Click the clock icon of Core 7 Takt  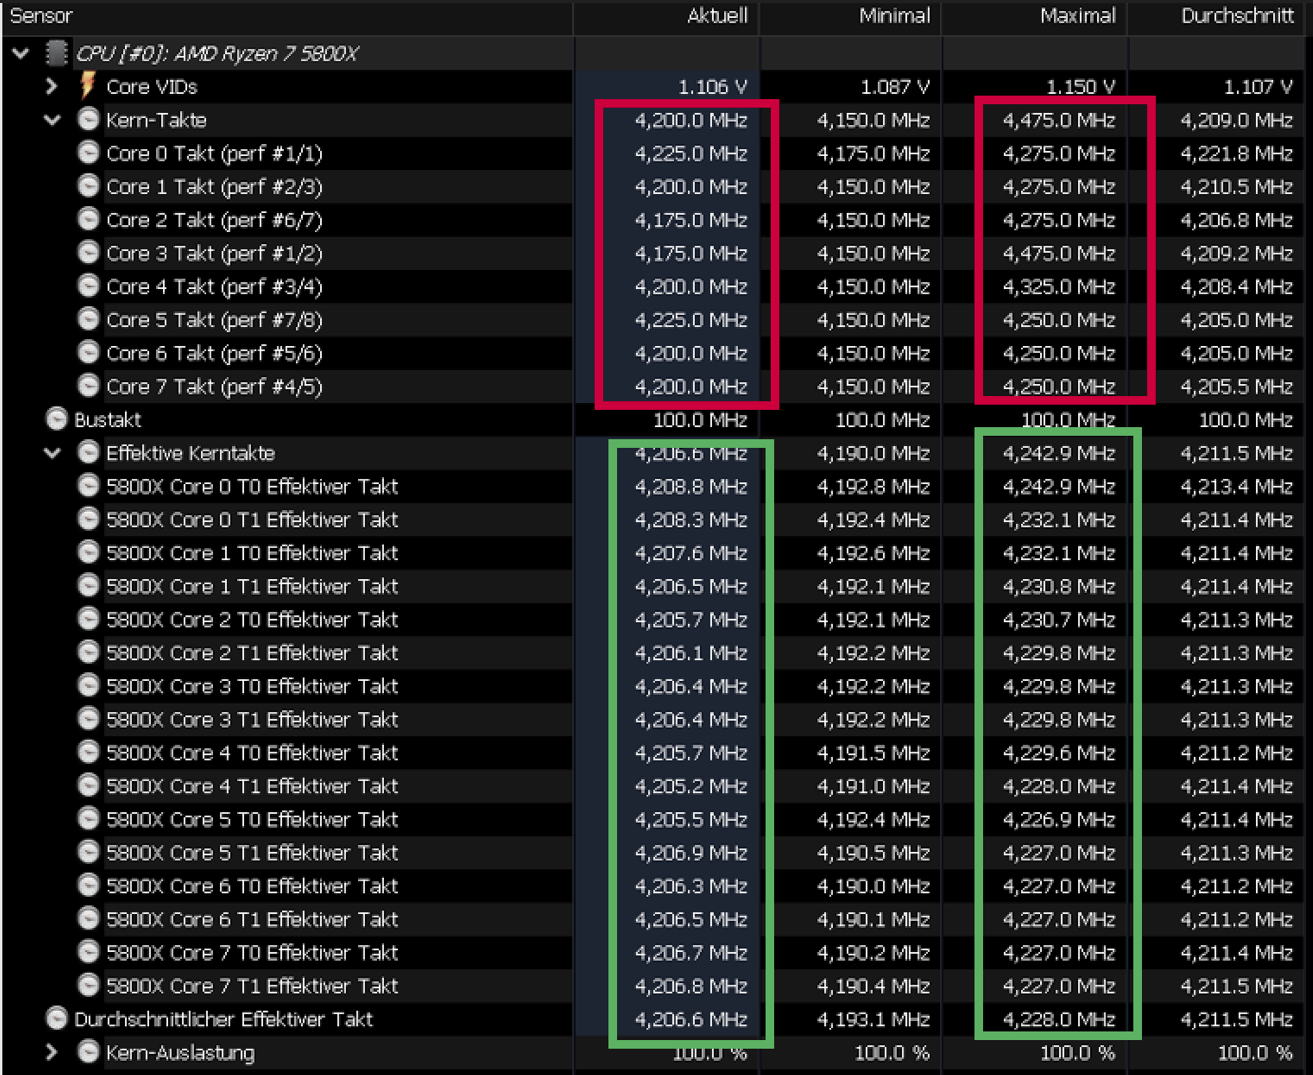pos(88,386)
